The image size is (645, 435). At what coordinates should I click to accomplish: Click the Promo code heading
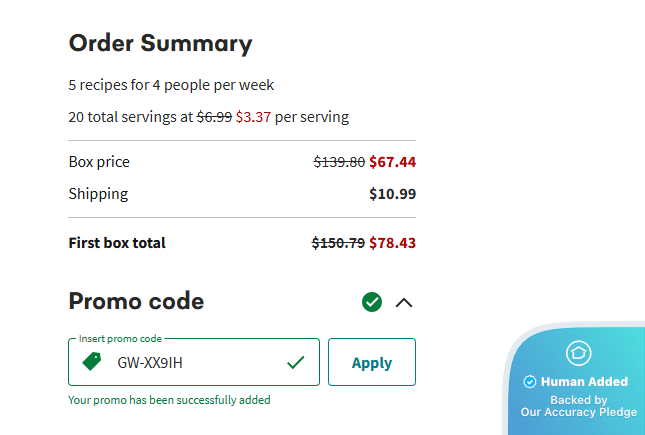136,301
